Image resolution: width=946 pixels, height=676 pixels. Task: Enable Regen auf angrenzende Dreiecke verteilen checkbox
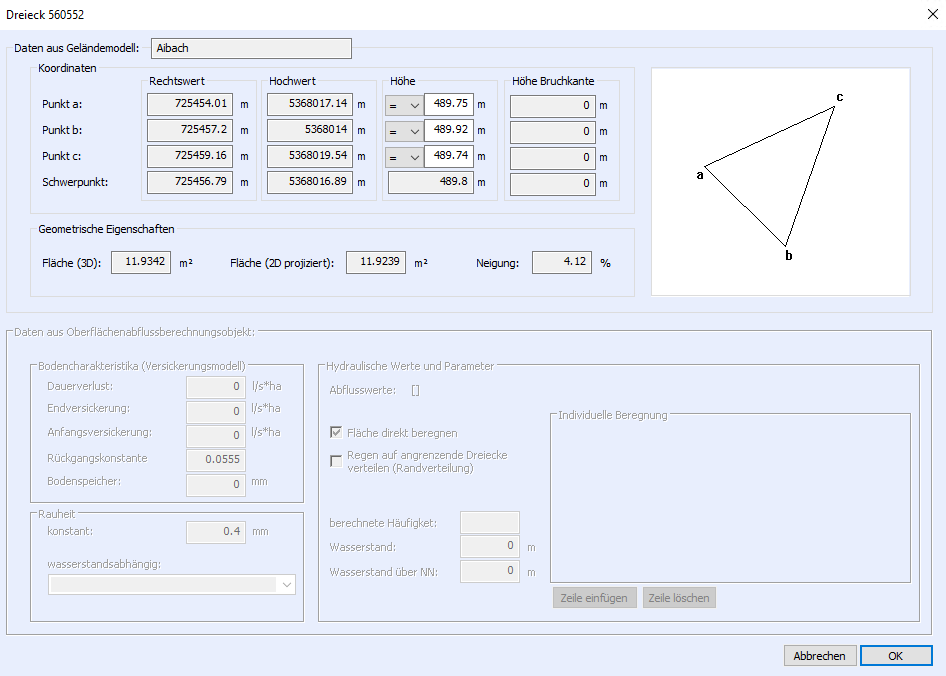click(x=337, y=461)
